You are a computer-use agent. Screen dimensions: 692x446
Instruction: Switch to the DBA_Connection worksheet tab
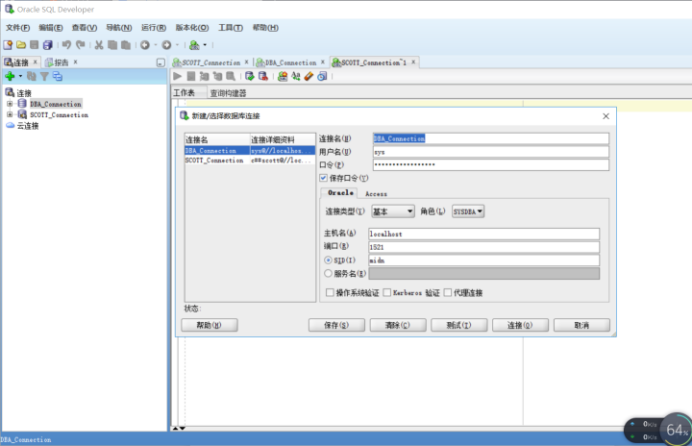[290, 63]
